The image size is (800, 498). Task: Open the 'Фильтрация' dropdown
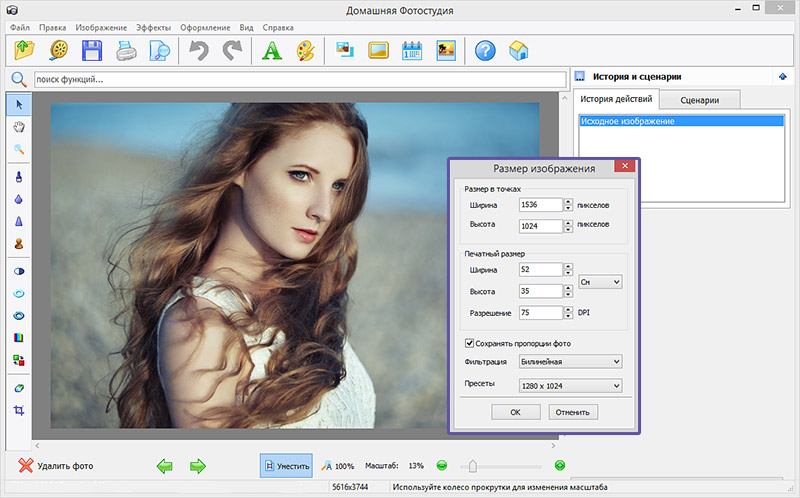[571, 361]
